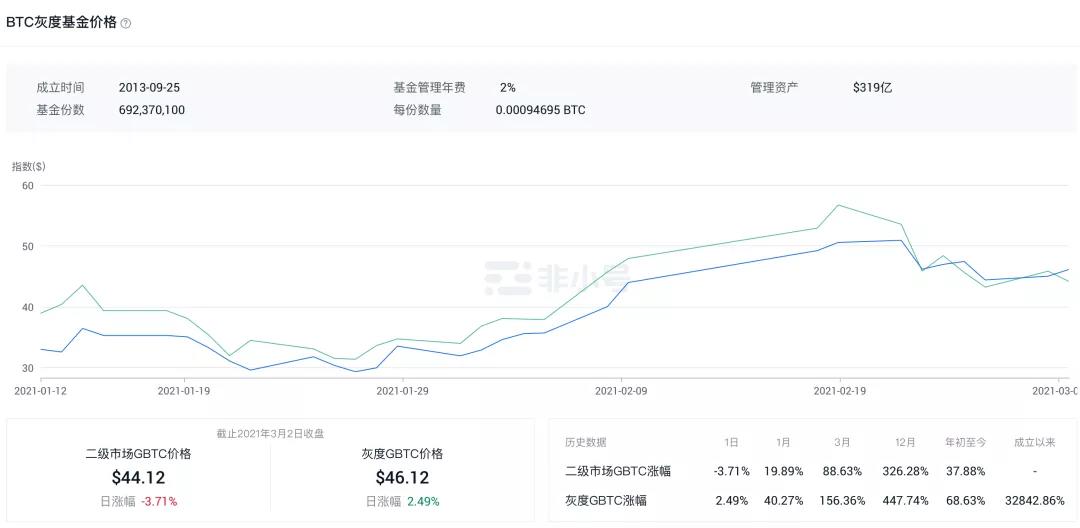This screenshot has height=528, width=1080.
Task: Click the y-axis label 40
Action: 28,307
